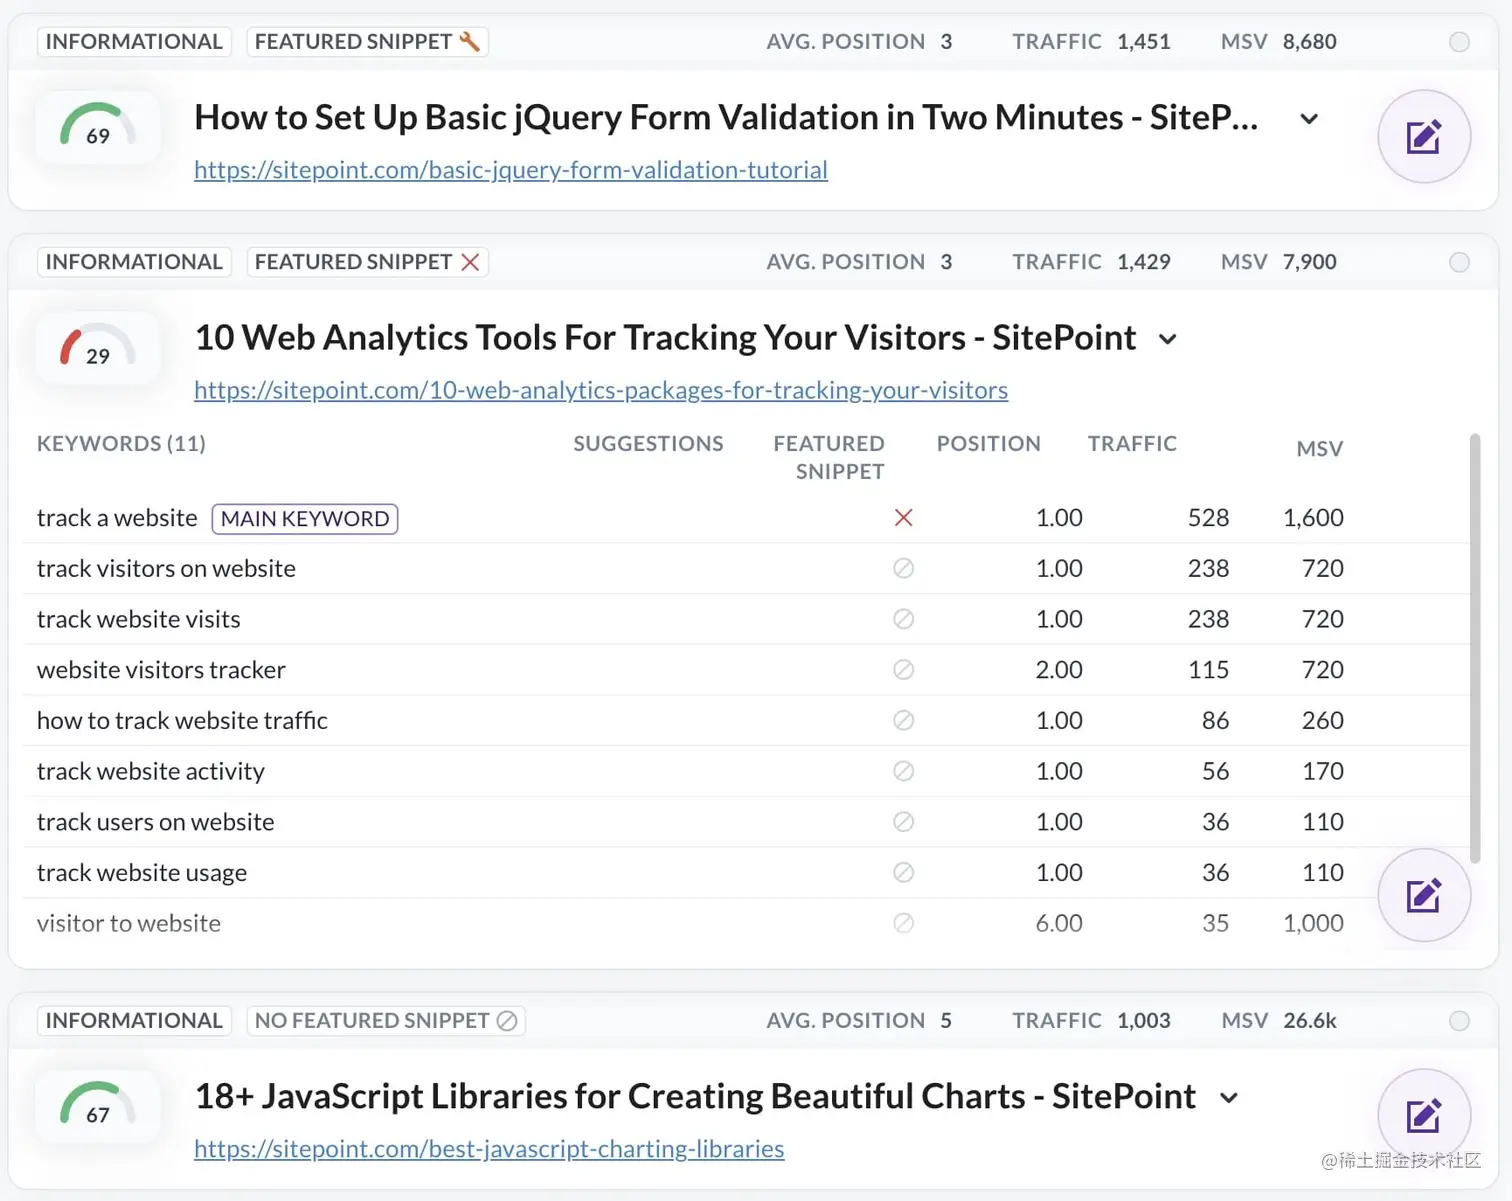Open the jQuery form validation tutorial link
The height and width of the screenshot is (1201, 1512).
(x=511, y=169)
